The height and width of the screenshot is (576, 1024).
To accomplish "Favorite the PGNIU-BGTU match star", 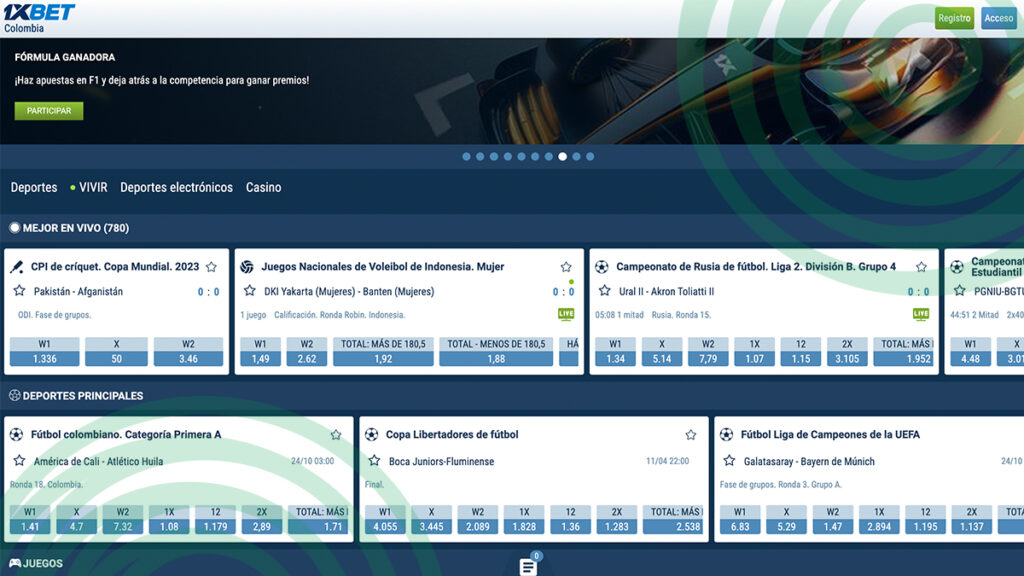I will click(x=959, y=291).
